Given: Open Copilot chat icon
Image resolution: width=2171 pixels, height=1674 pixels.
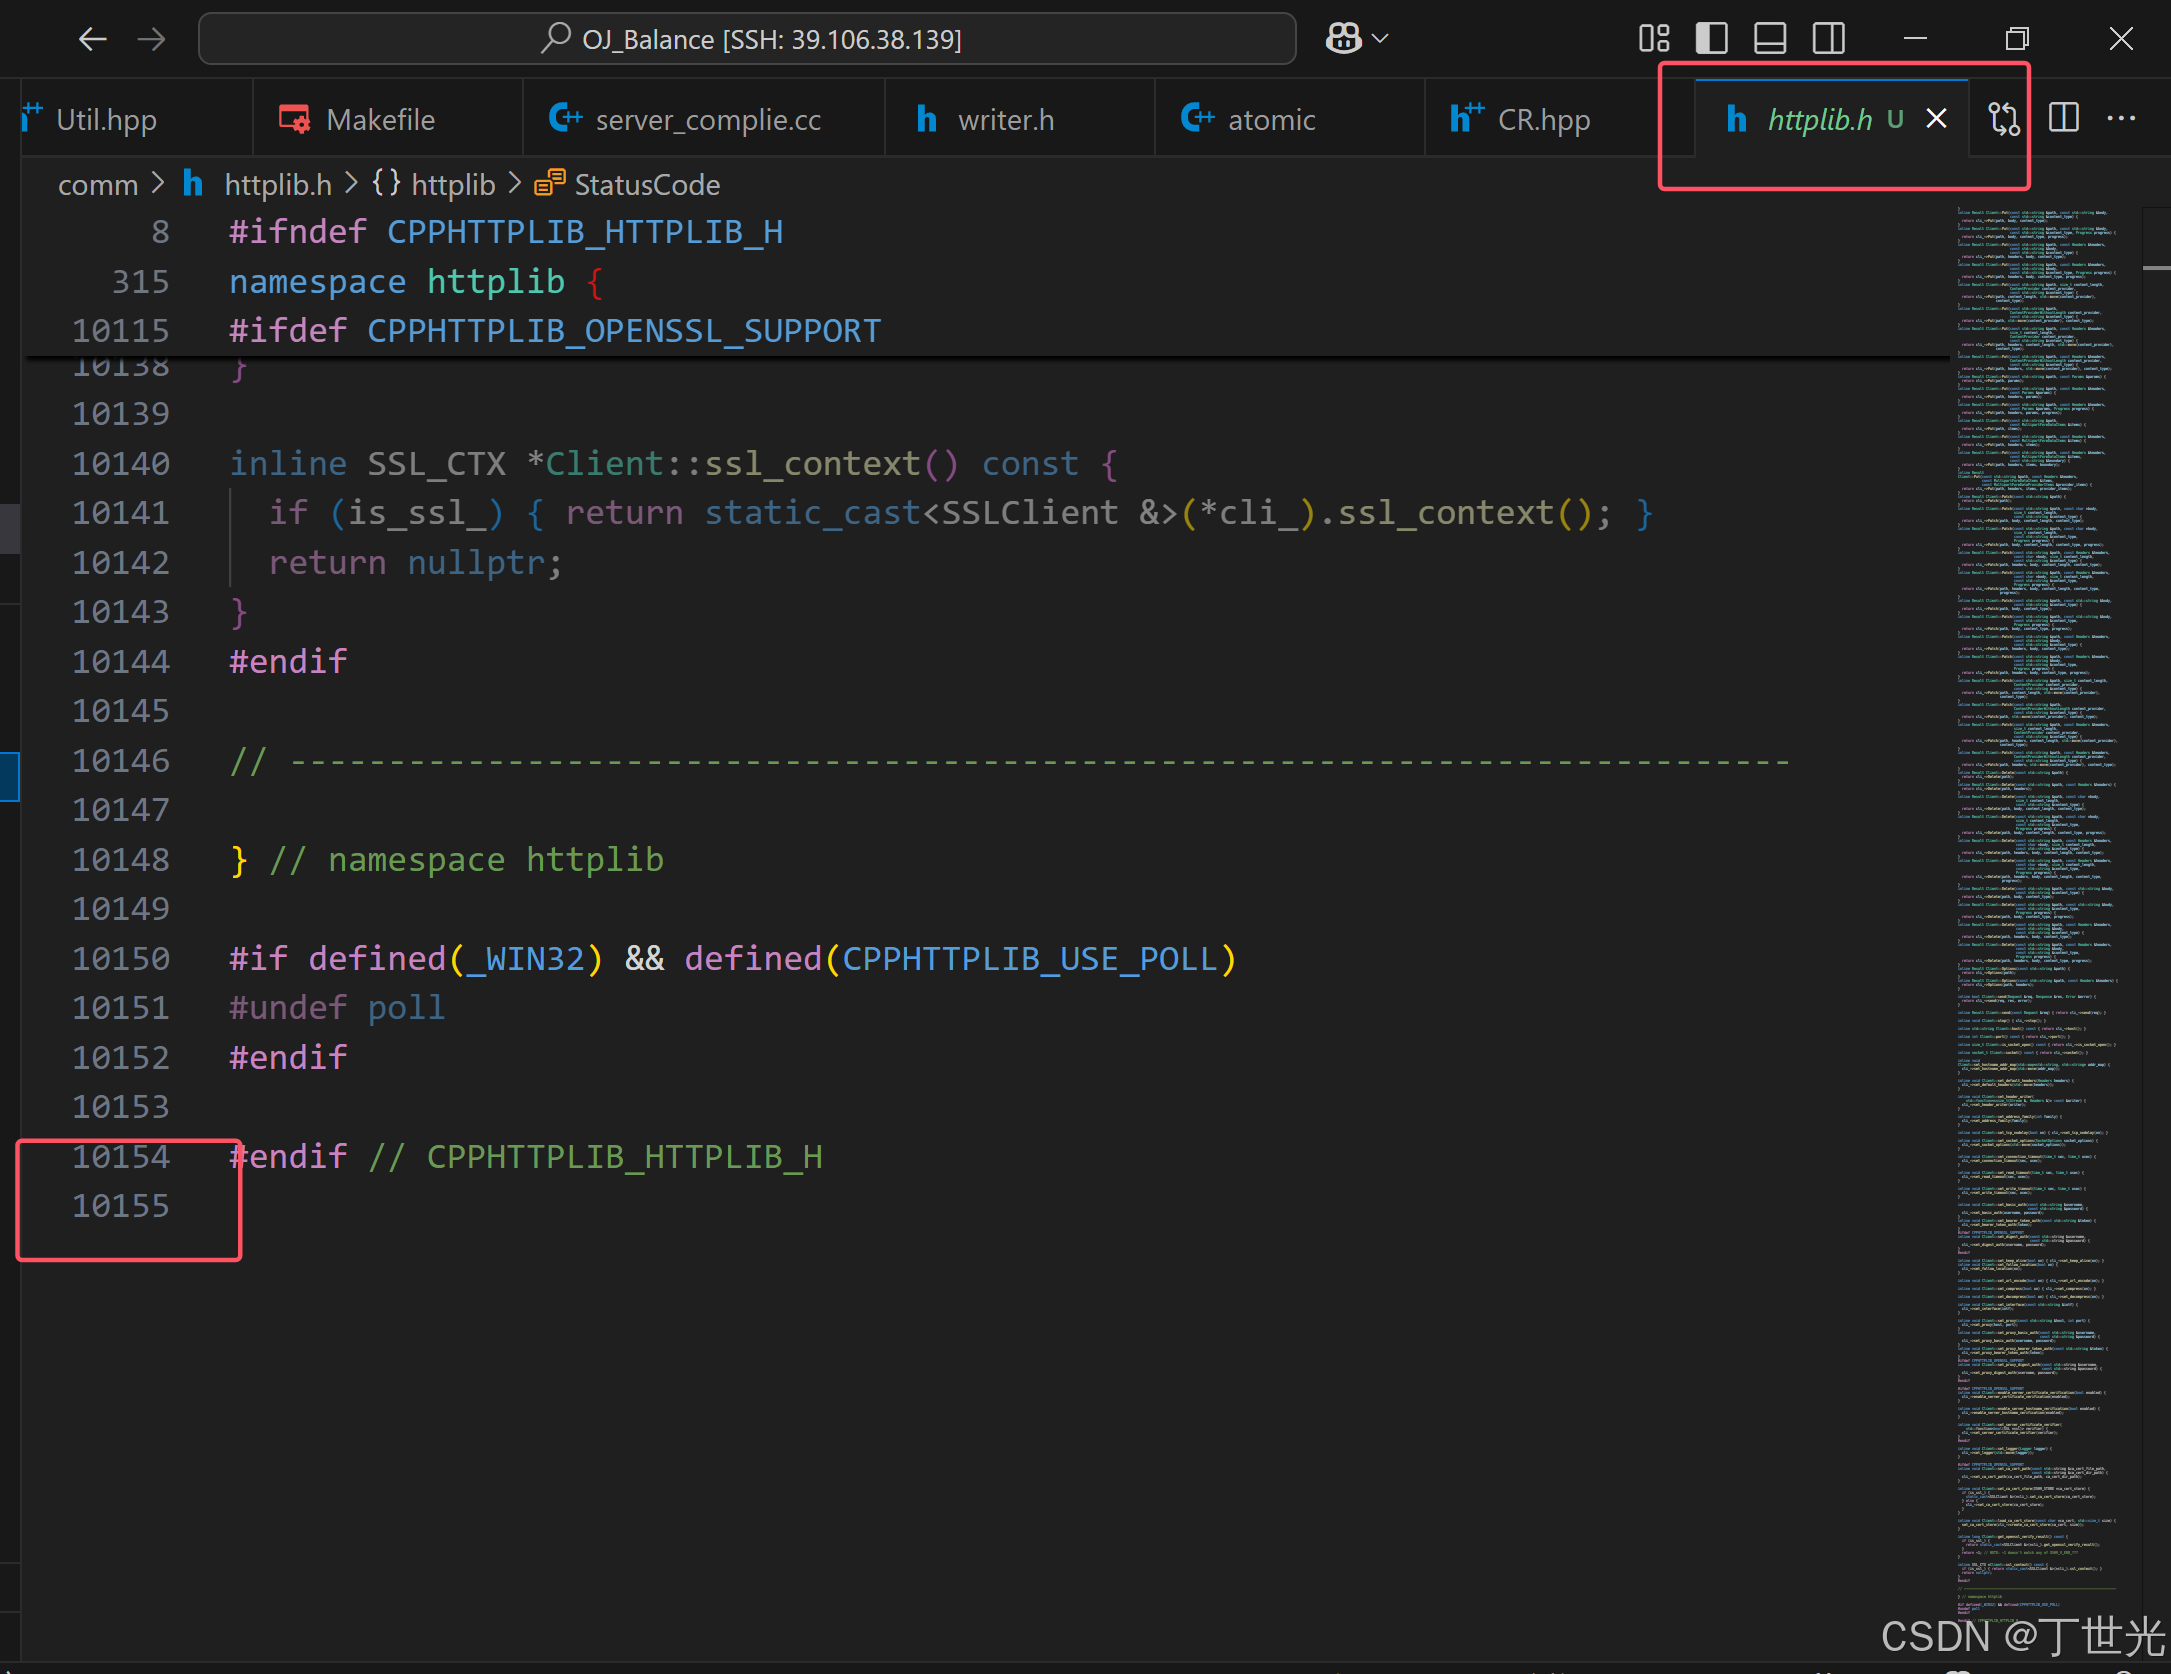Looking at the screenshot, I should click(1343, 39).
